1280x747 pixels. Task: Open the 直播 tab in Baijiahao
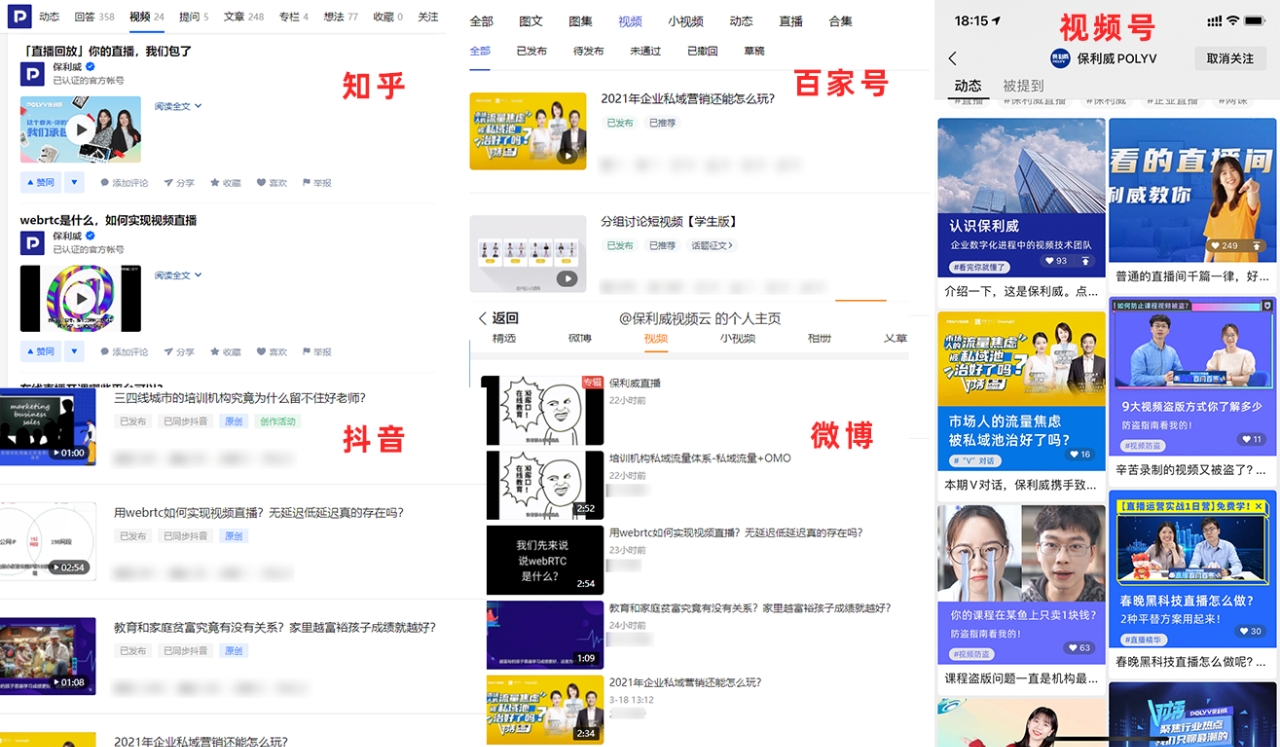(790, 22)
